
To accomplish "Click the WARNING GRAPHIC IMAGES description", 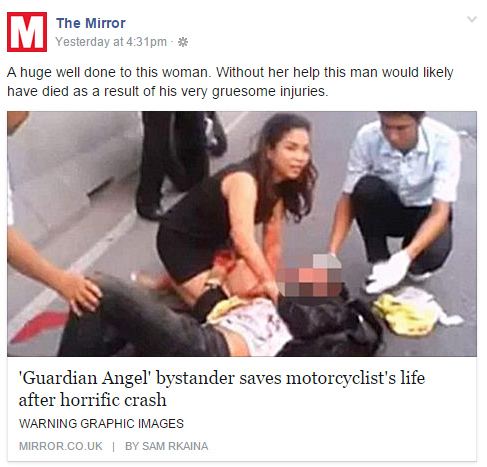I will tap(101, 424).
